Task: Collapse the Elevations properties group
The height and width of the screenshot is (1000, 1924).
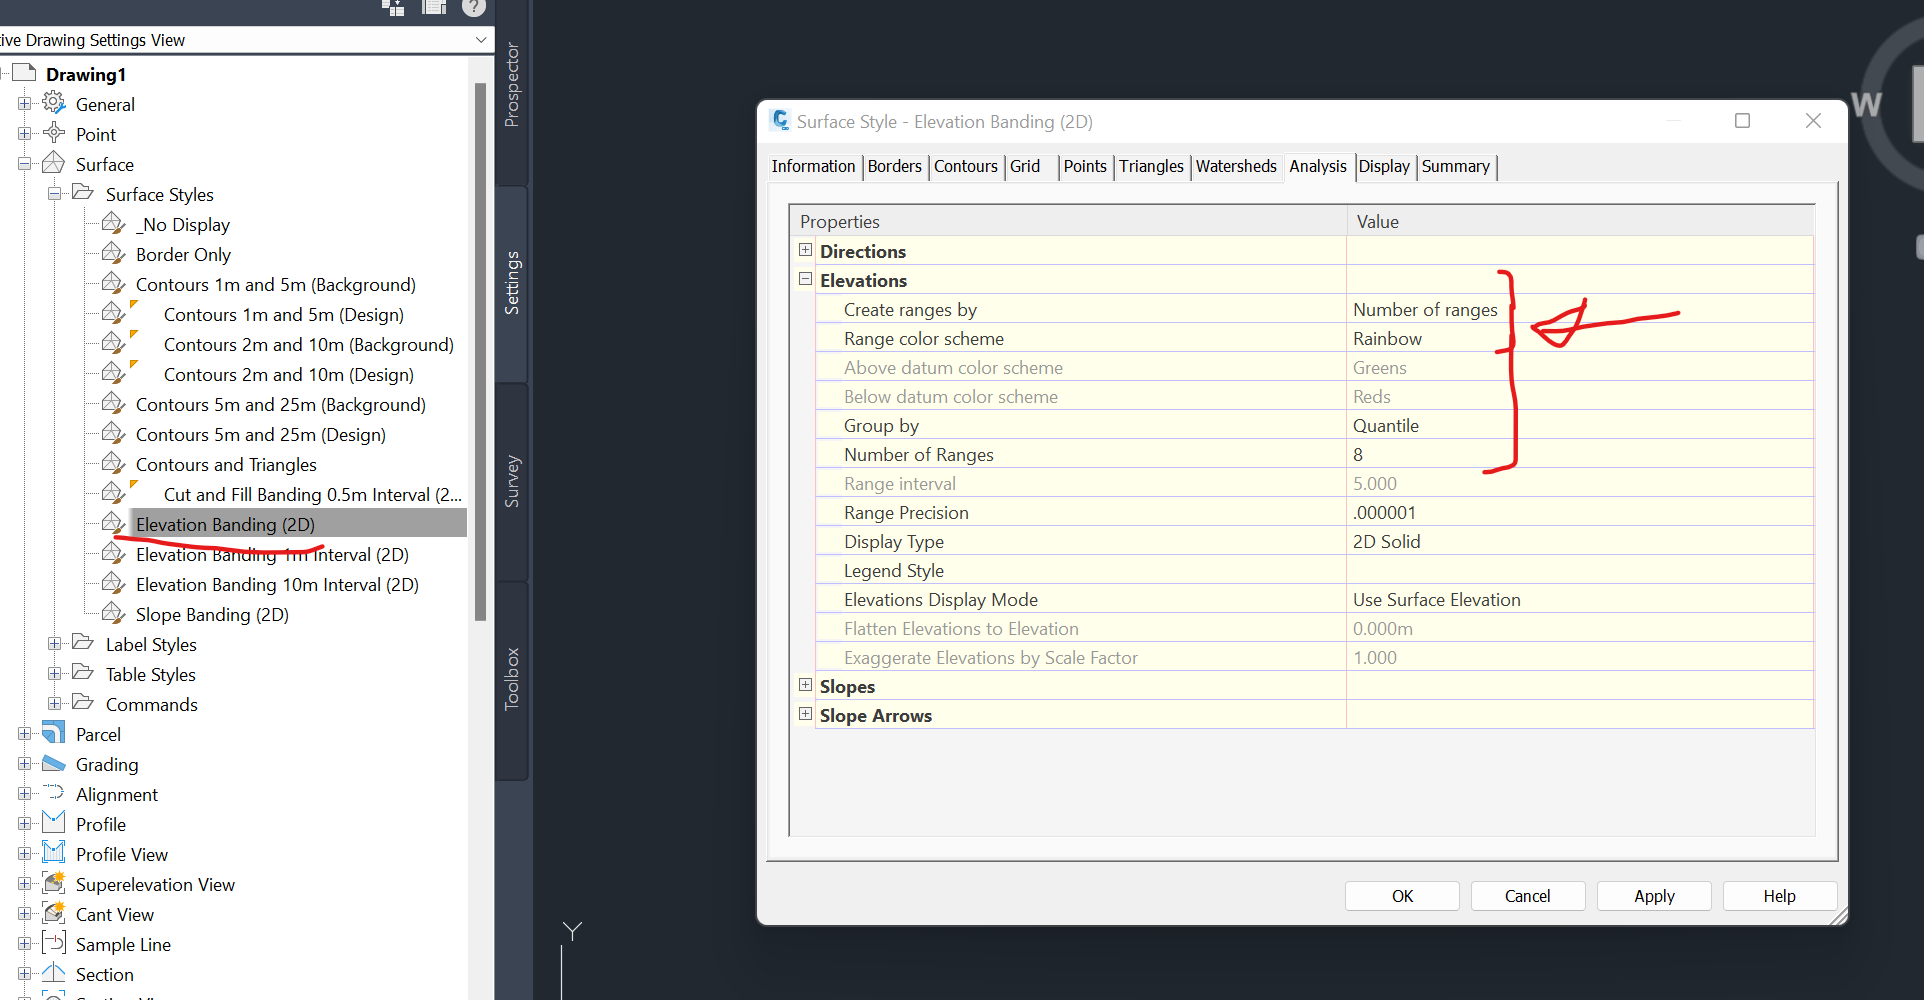Action: coord(806,278)
